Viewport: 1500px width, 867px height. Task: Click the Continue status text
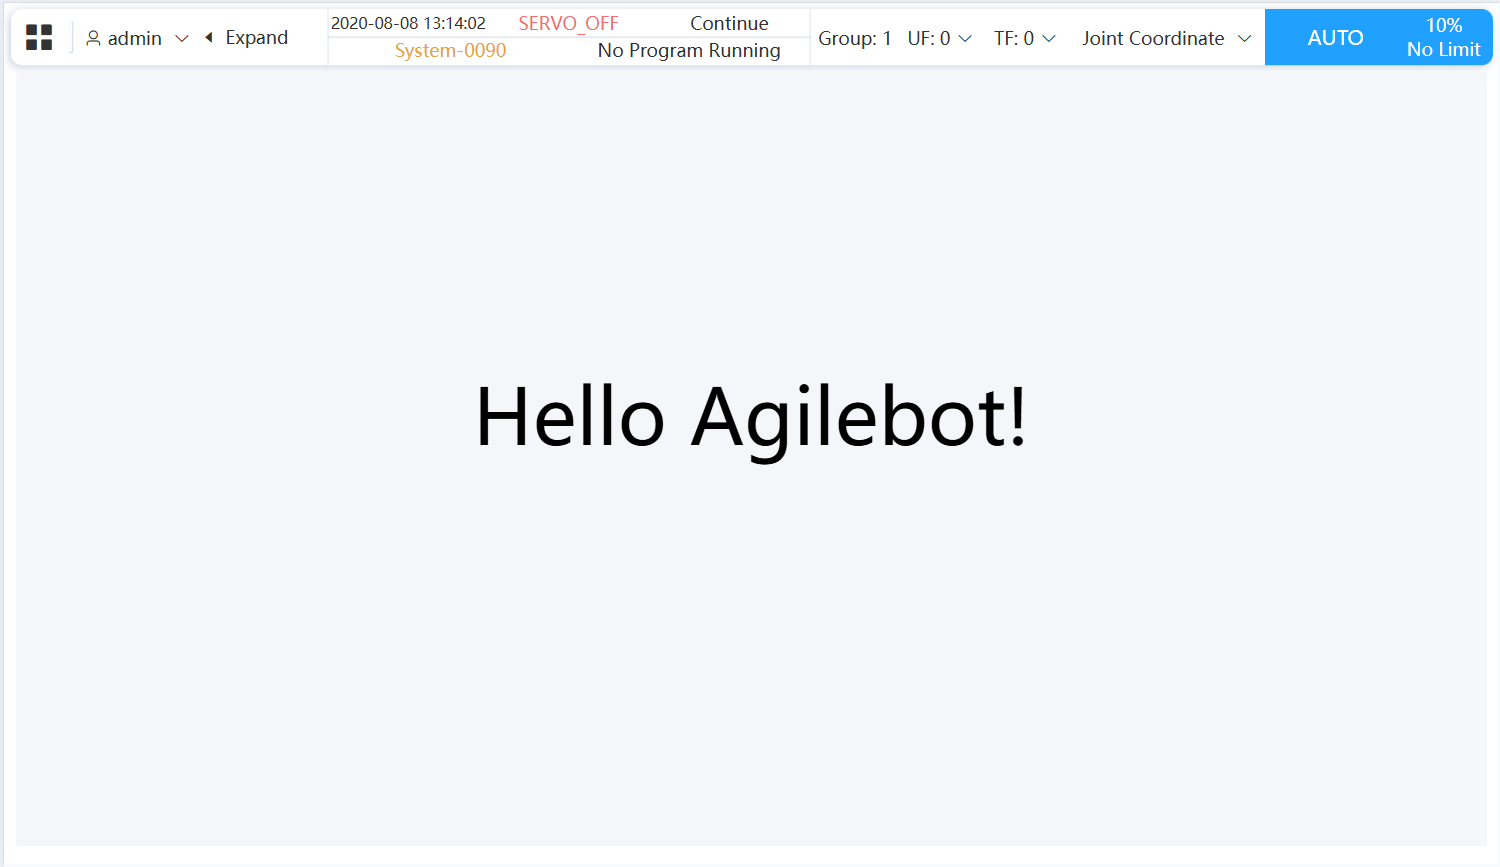pyautogui.click(x=729, y=23)
